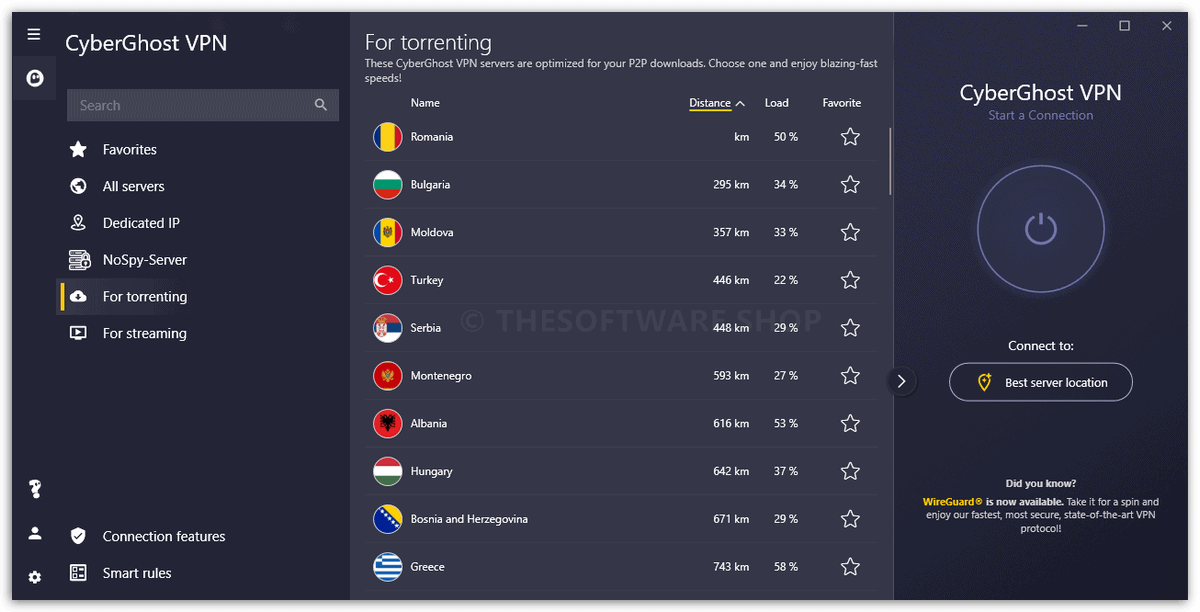
Task: Click the server list scrollbar
Action: pyautogui.click(x=890, y=161)
